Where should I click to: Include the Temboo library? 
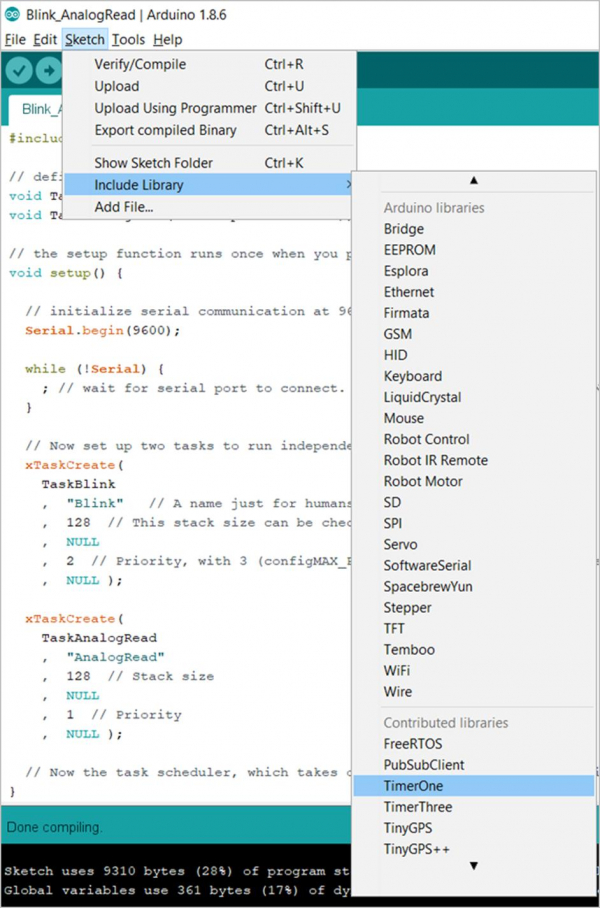coord(474,650)
